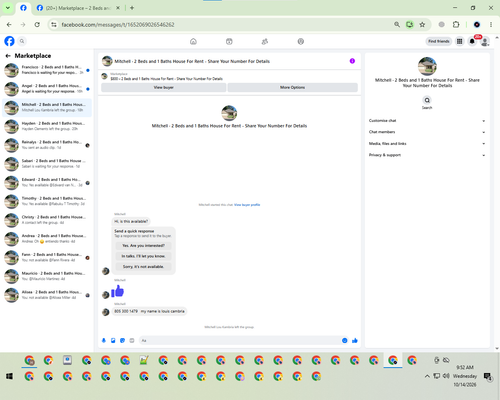Send quick reply Sorry, it's not available.

(x=143, y=267)
